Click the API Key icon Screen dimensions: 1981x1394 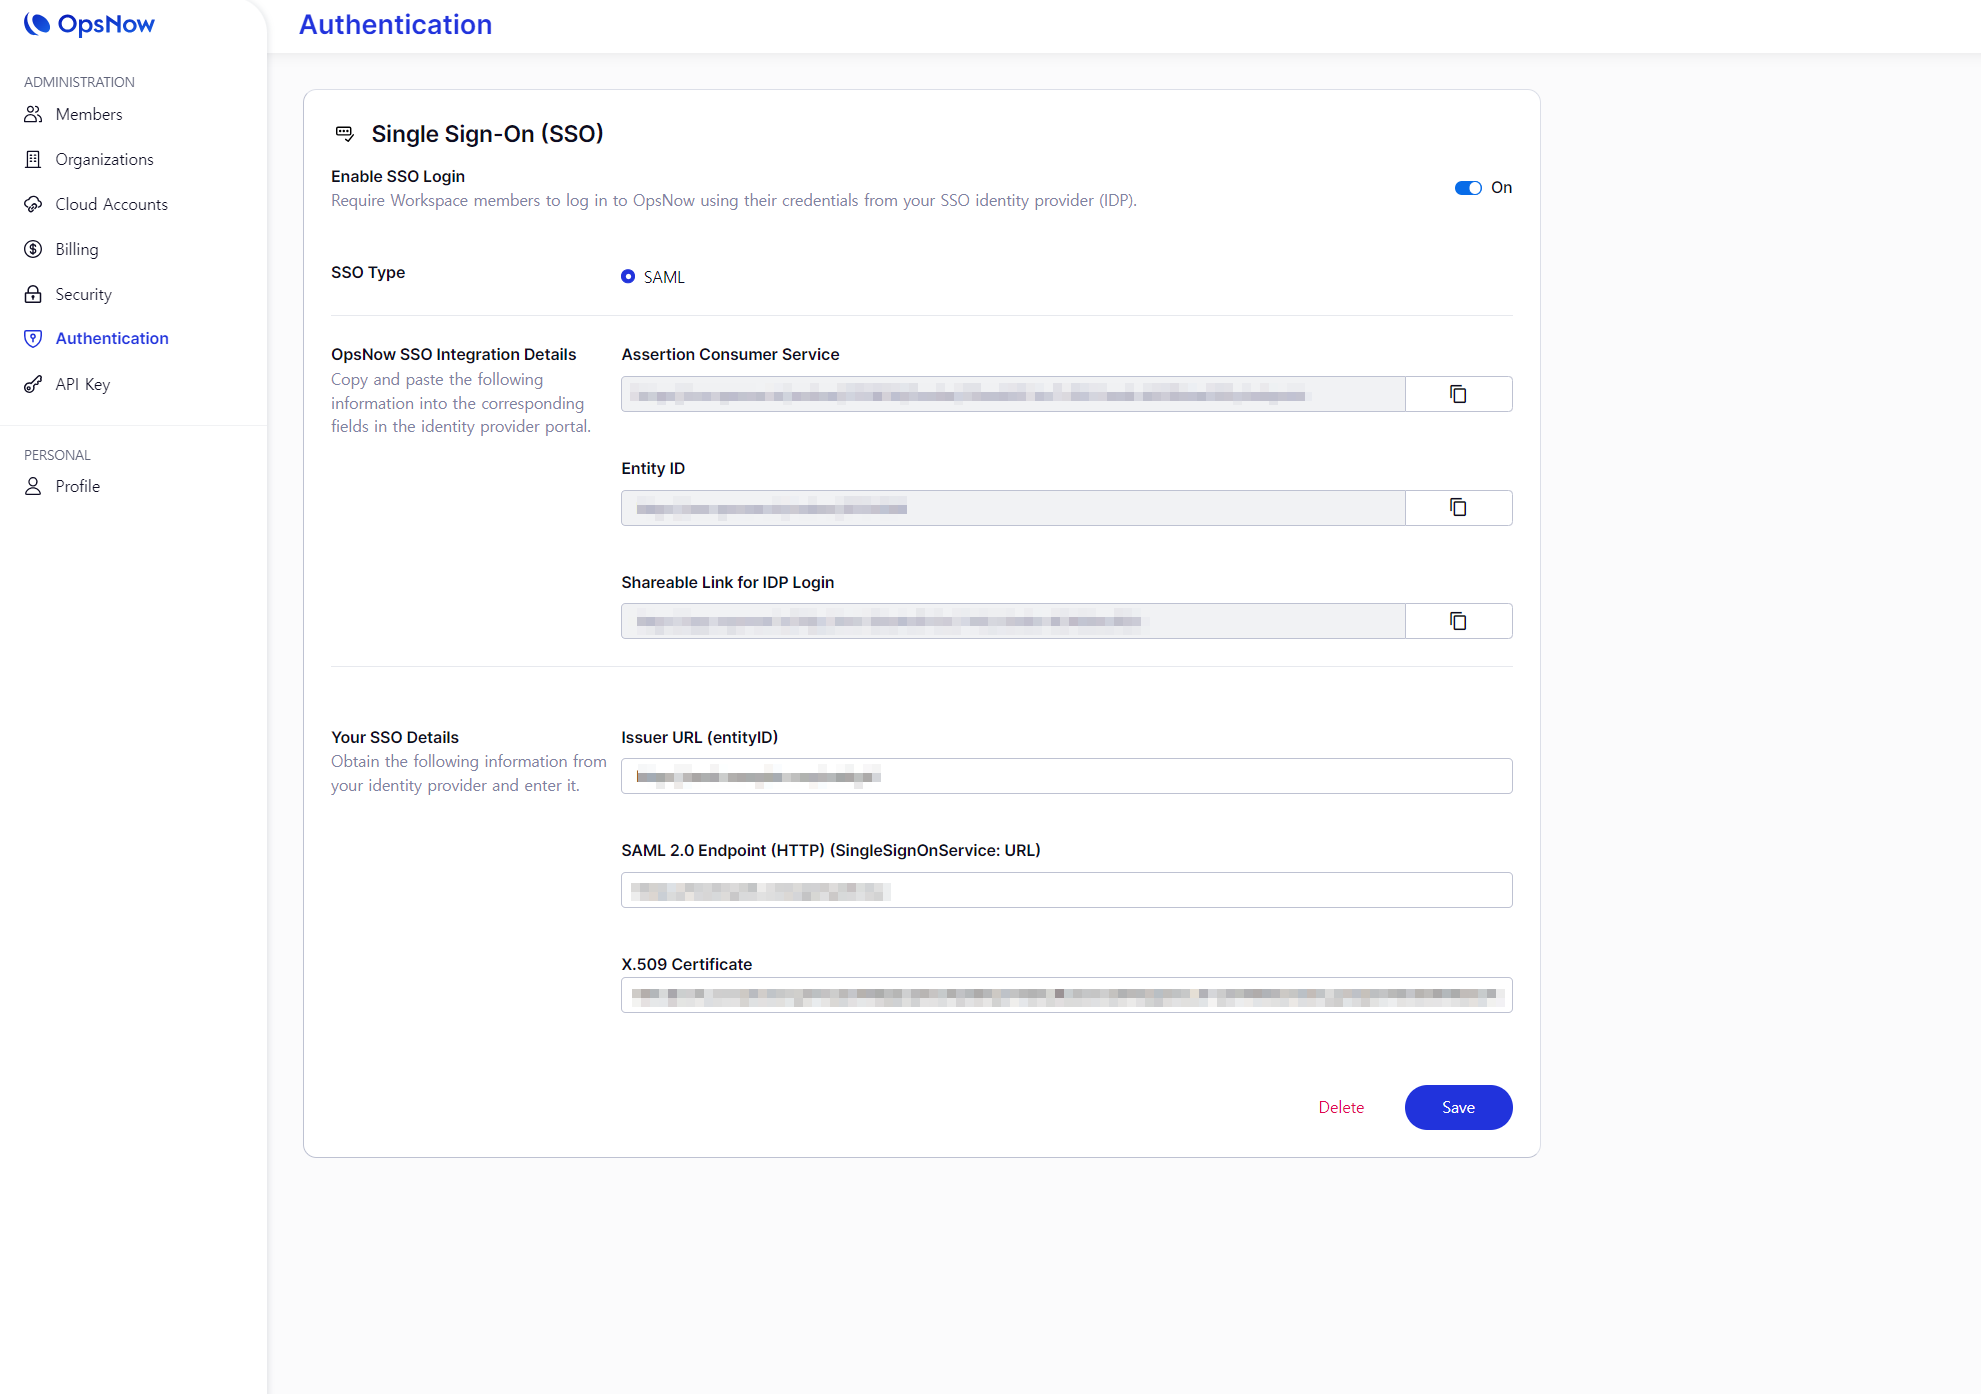click(x=33, y=384)
